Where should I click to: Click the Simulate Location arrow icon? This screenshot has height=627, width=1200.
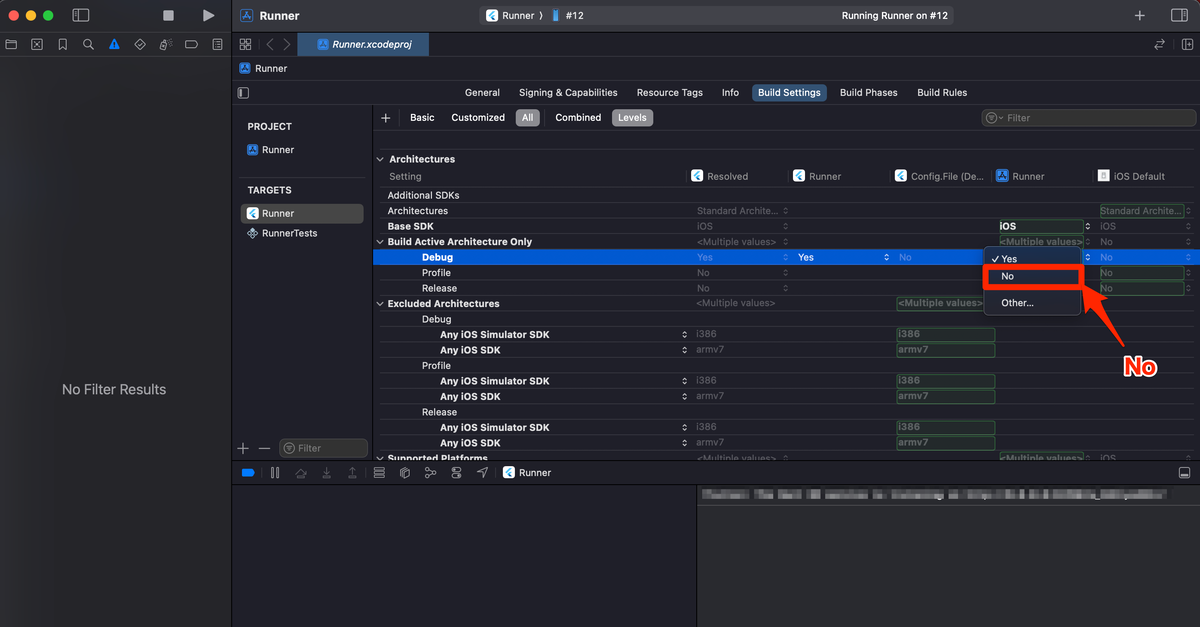click(482, 472)
